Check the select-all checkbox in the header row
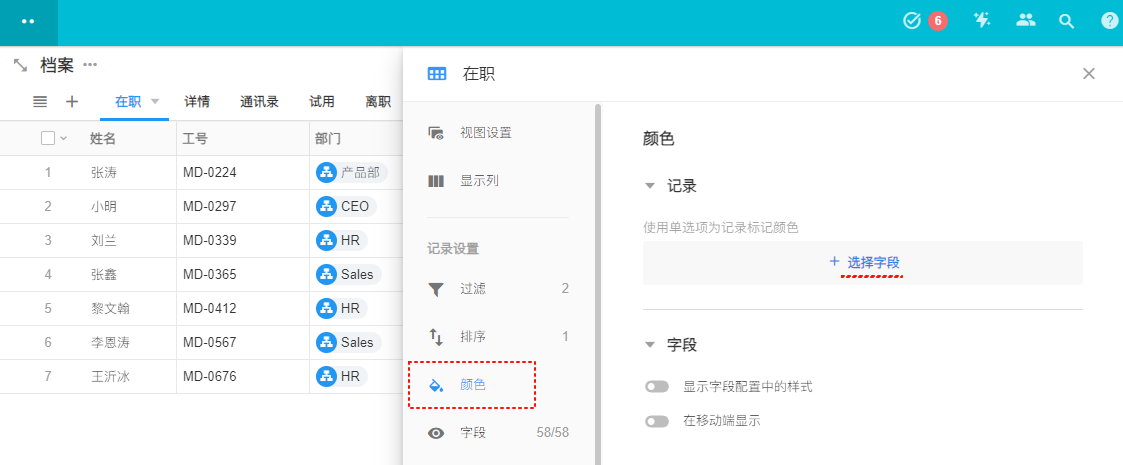The image size is (1123, 465). 48,138
